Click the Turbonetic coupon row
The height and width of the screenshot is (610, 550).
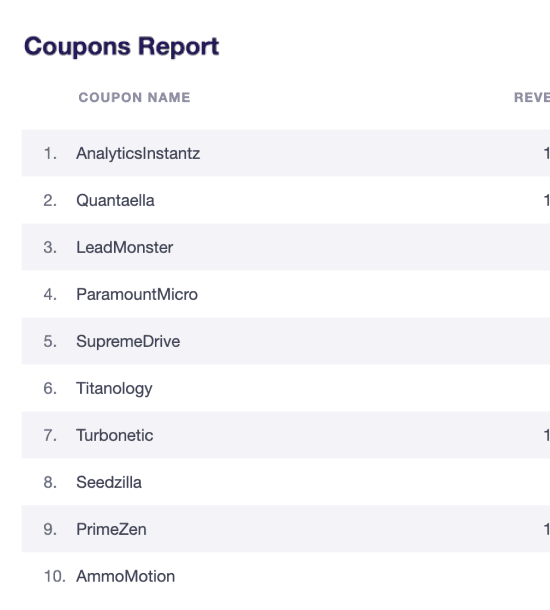click(286, 435)
